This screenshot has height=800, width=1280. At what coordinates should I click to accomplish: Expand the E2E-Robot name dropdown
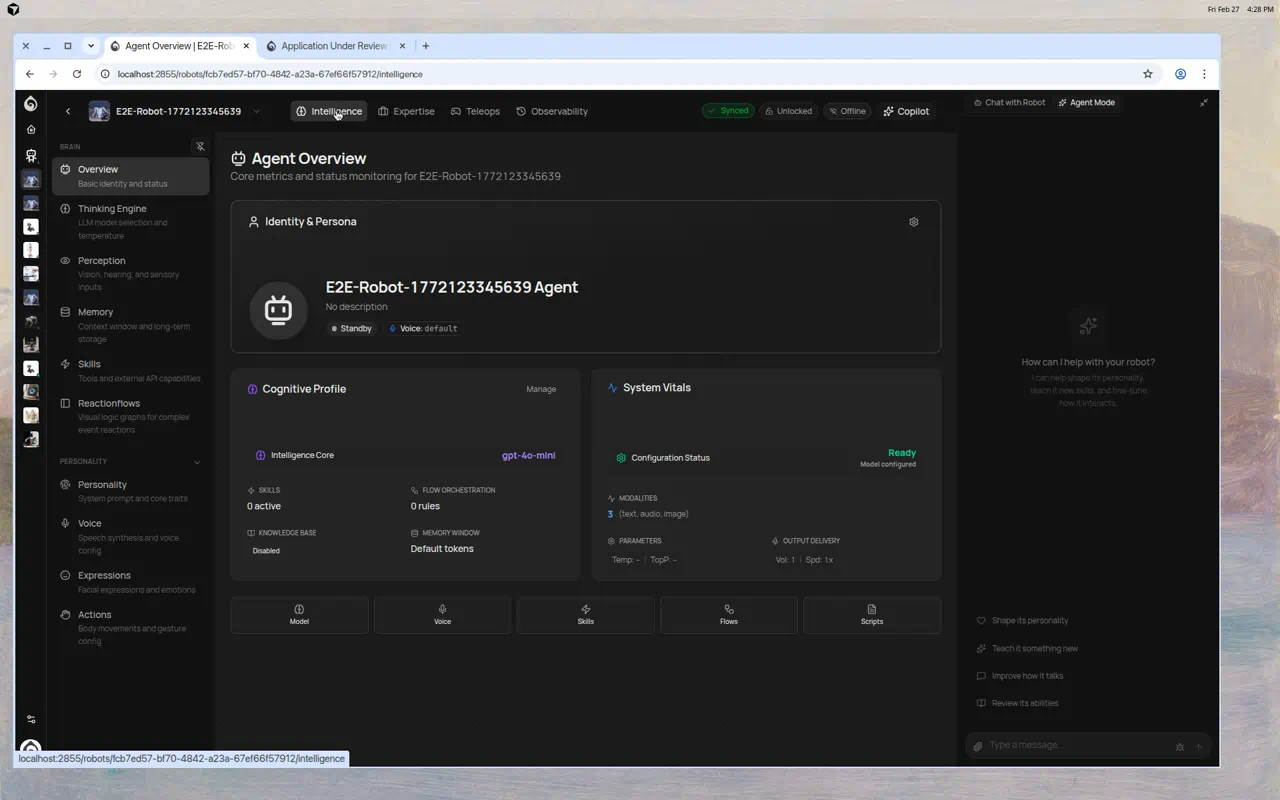click(x=256, y=112)
